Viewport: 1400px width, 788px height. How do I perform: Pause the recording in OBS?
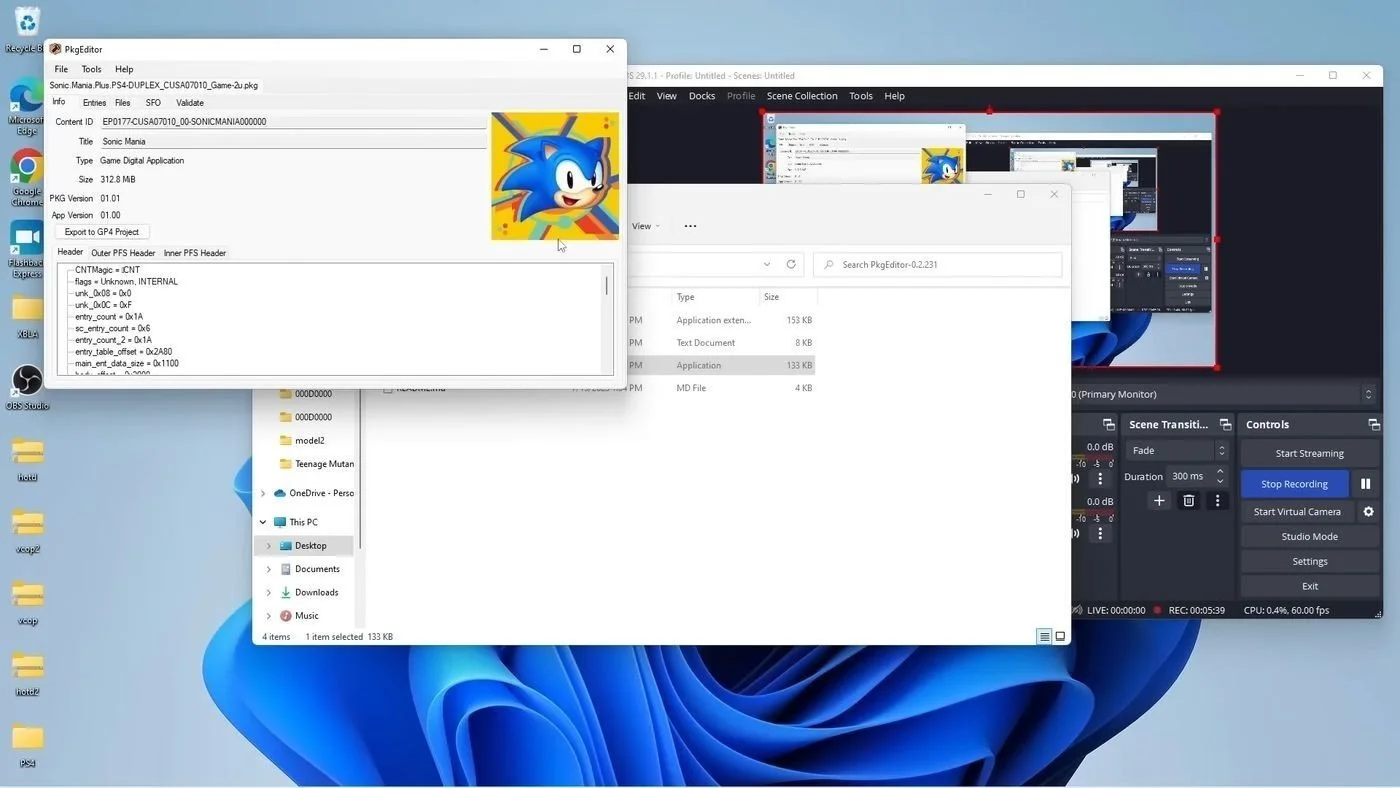[1365, 484]
